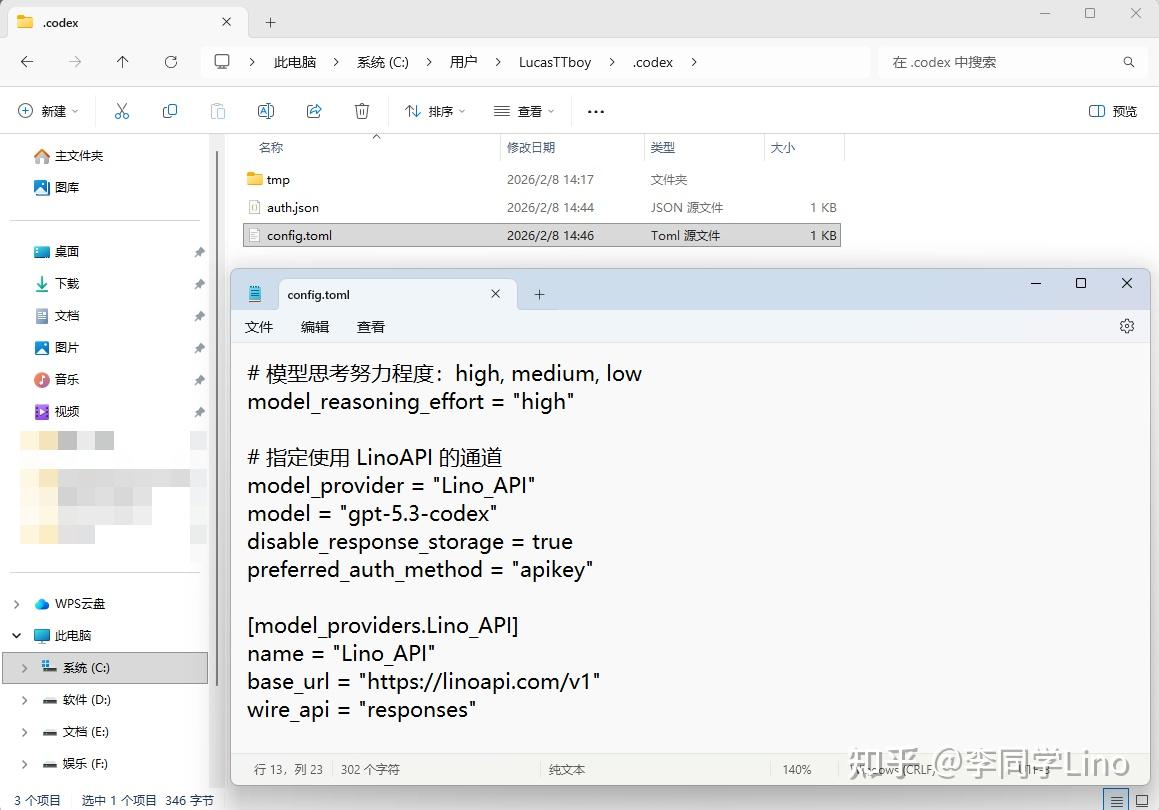Switch to large thumbnails view icon
1159x810 pixels.
[x=1142, y=801]
